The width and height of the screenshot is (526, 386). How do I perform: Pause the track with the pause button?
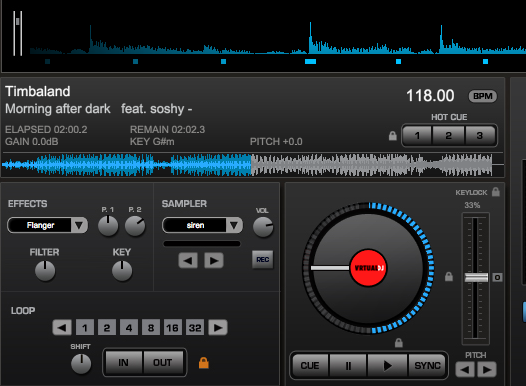[348, 365]
